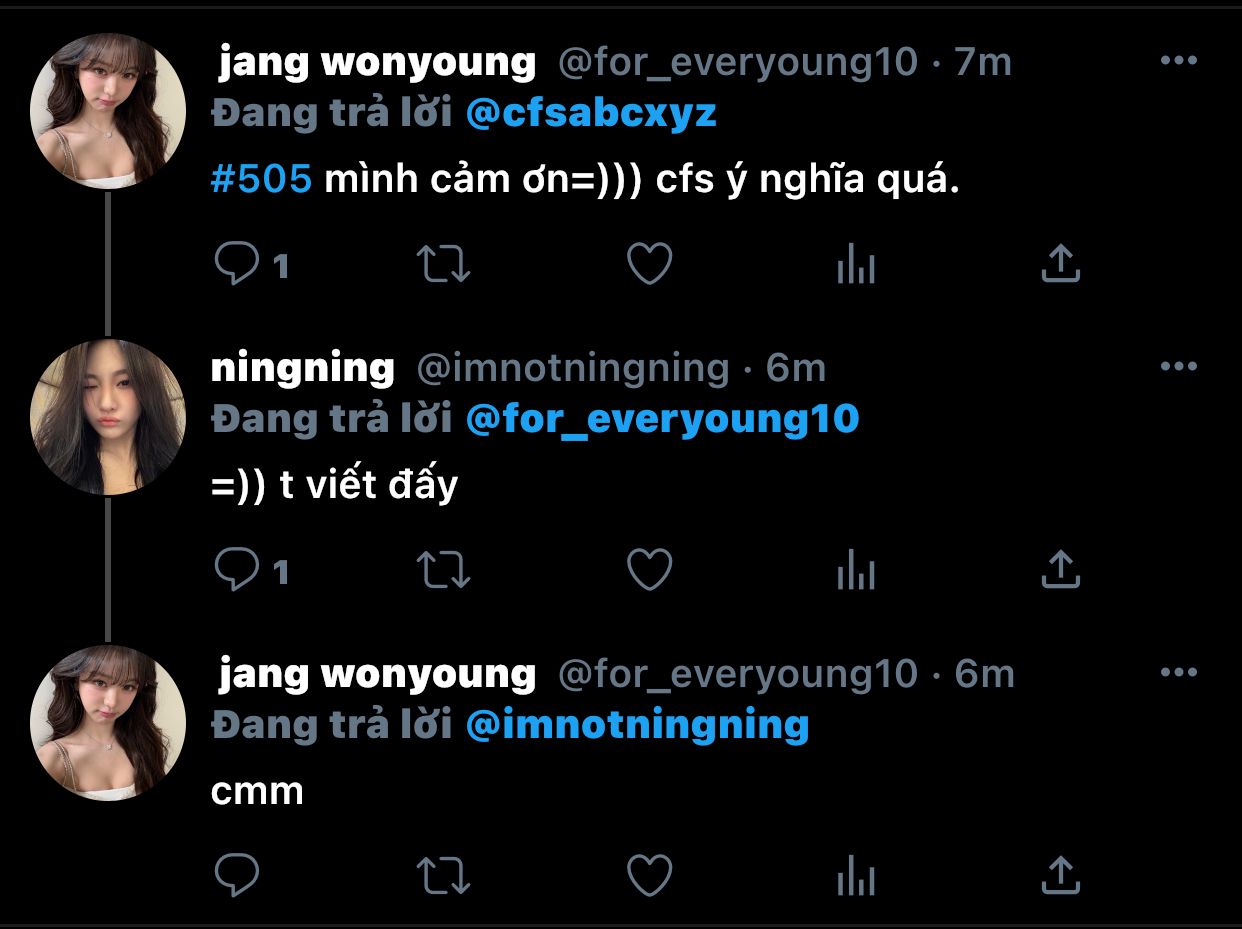This screenshot has width=1242, height=929.
Task: Like ningning's 't viết đấy' tweet
Action: click(649, 571)
